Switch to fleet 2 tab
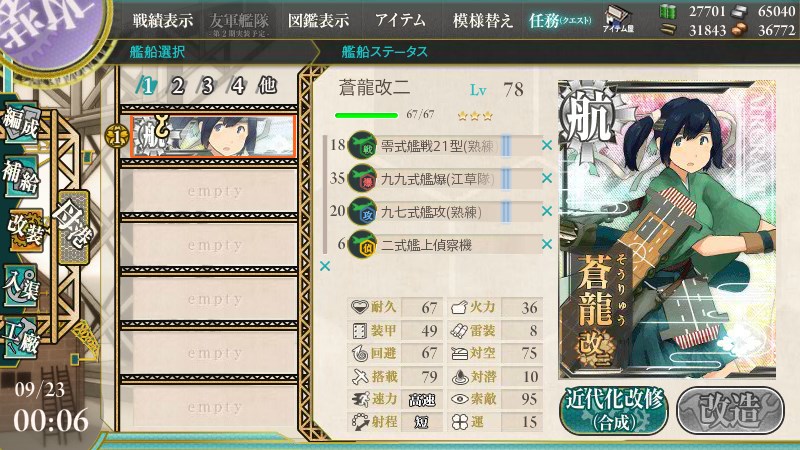Image resolution: width=800 pixels, height=450 pixels. (177, 86)
